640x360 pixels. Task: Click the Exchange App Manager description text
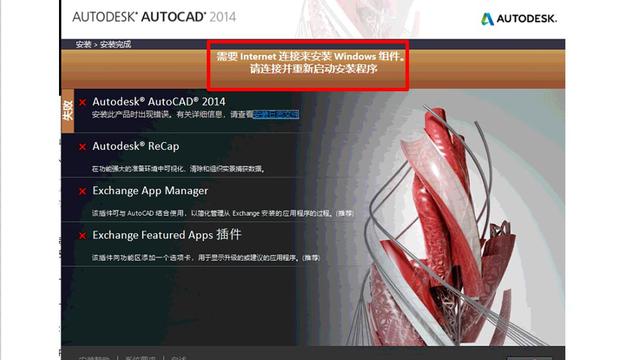[223, 213]
